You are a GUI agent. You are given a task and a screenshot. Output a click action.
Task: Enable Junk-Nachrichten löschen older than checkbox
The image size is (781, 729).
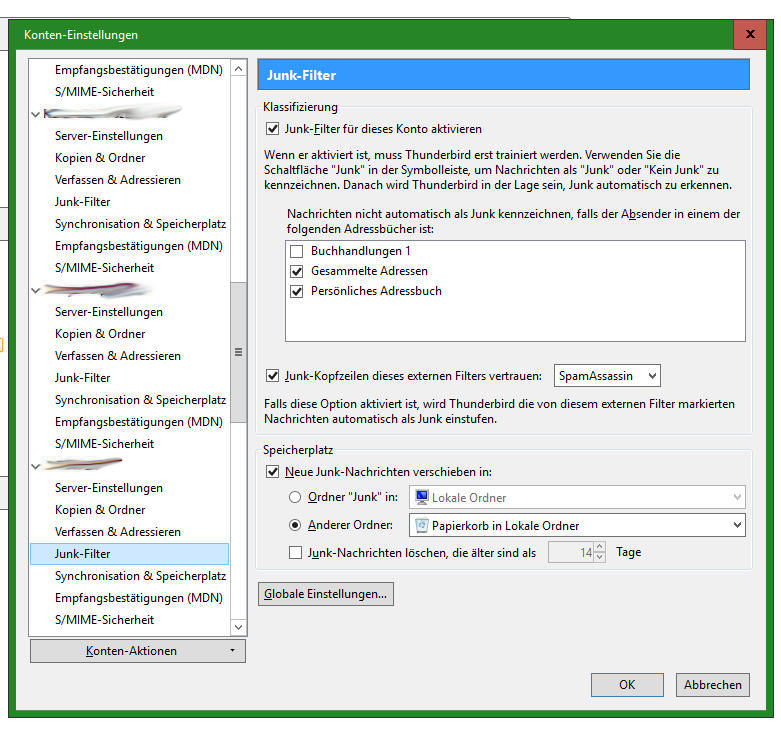coord(295,553)
